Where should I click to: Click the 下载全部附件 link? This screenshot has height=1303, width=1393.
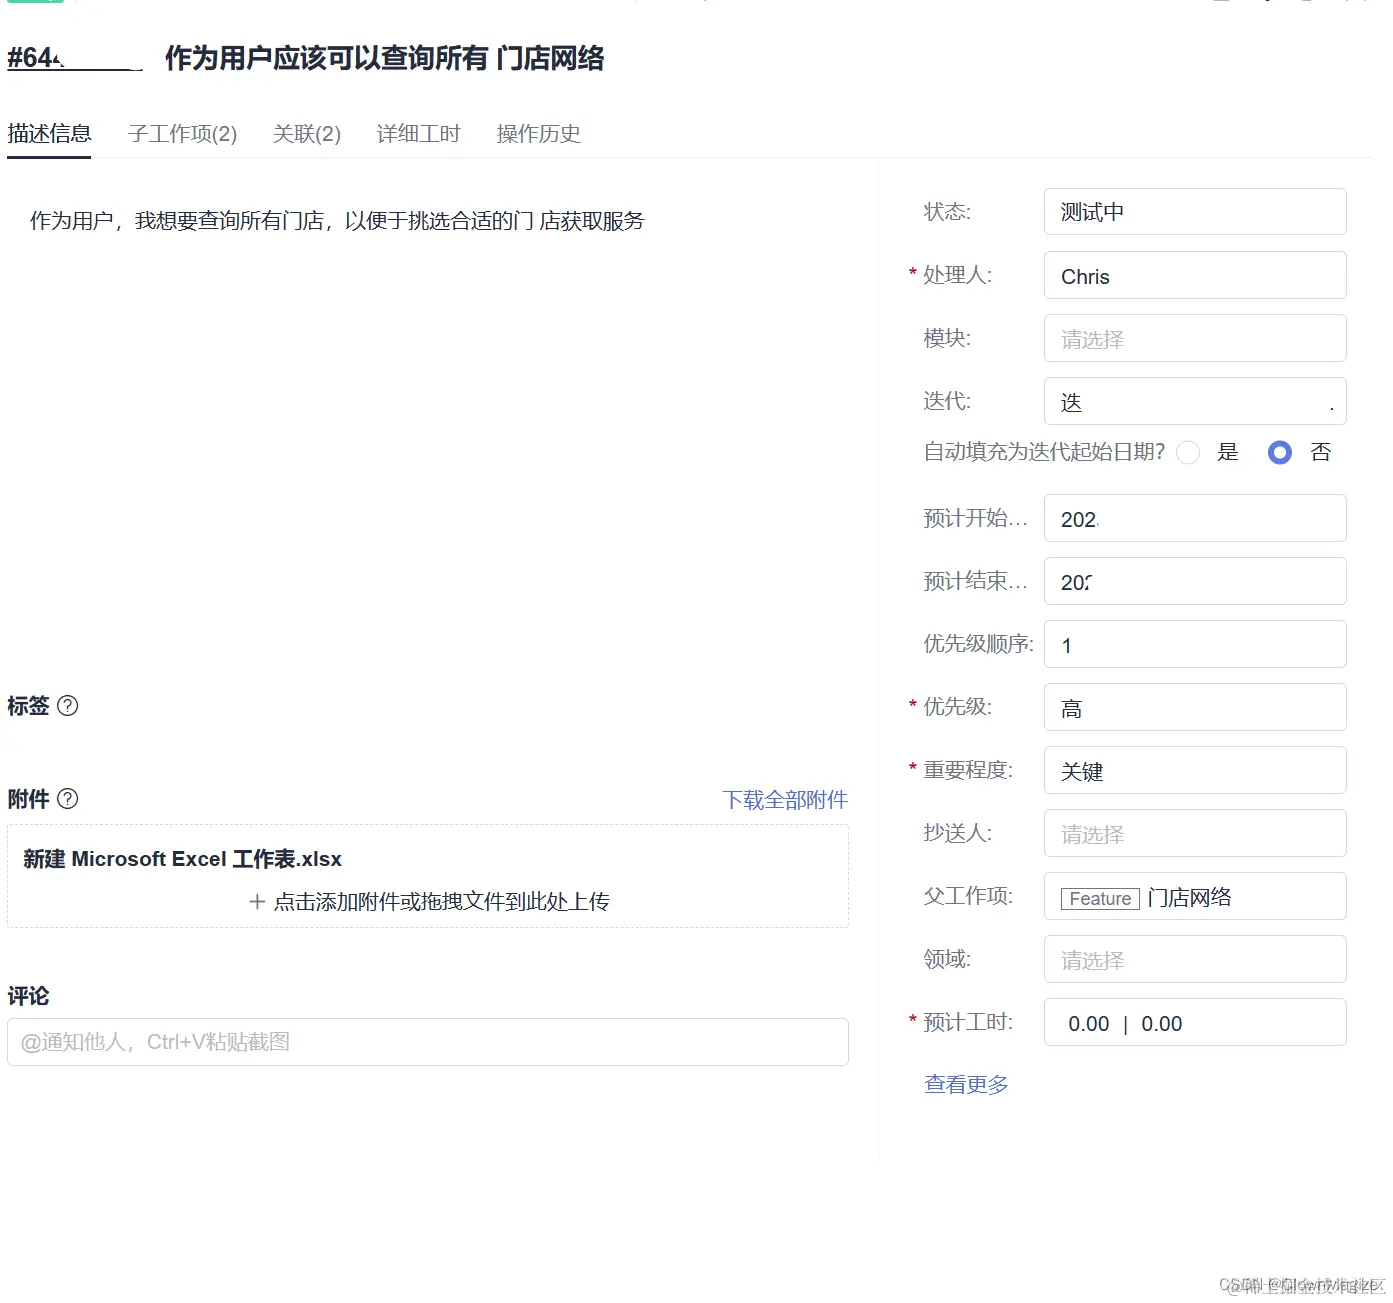785,799
